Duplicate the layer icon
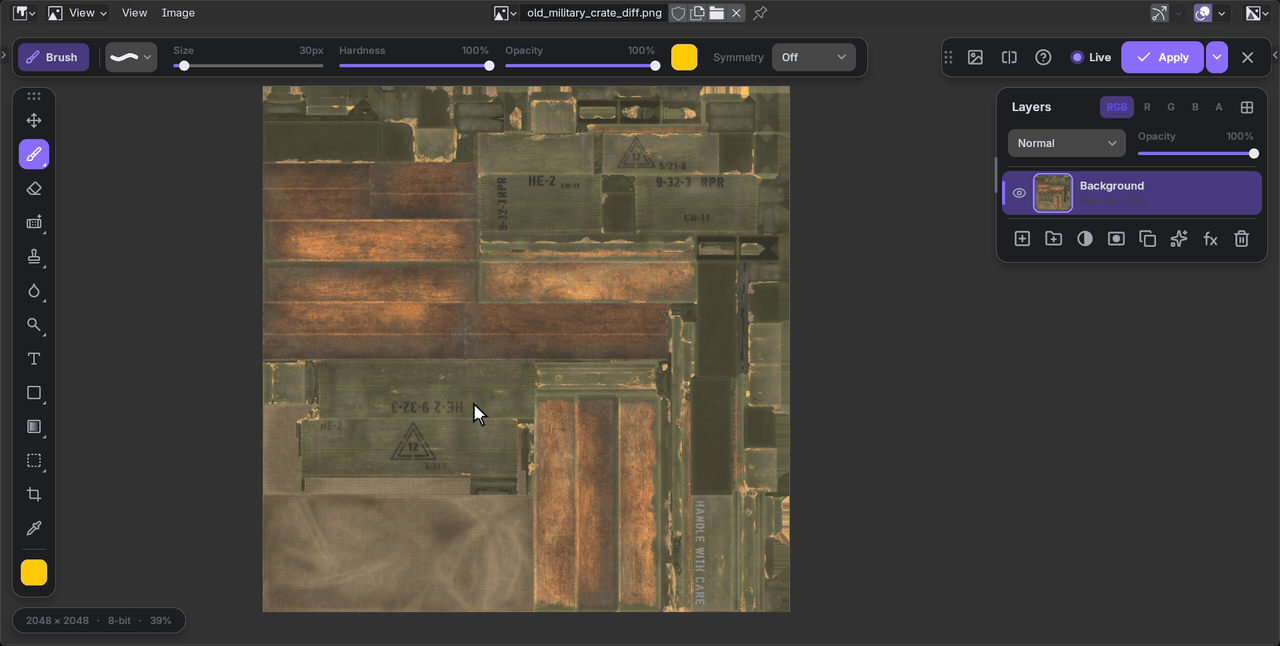 [x=1148, y=239]
